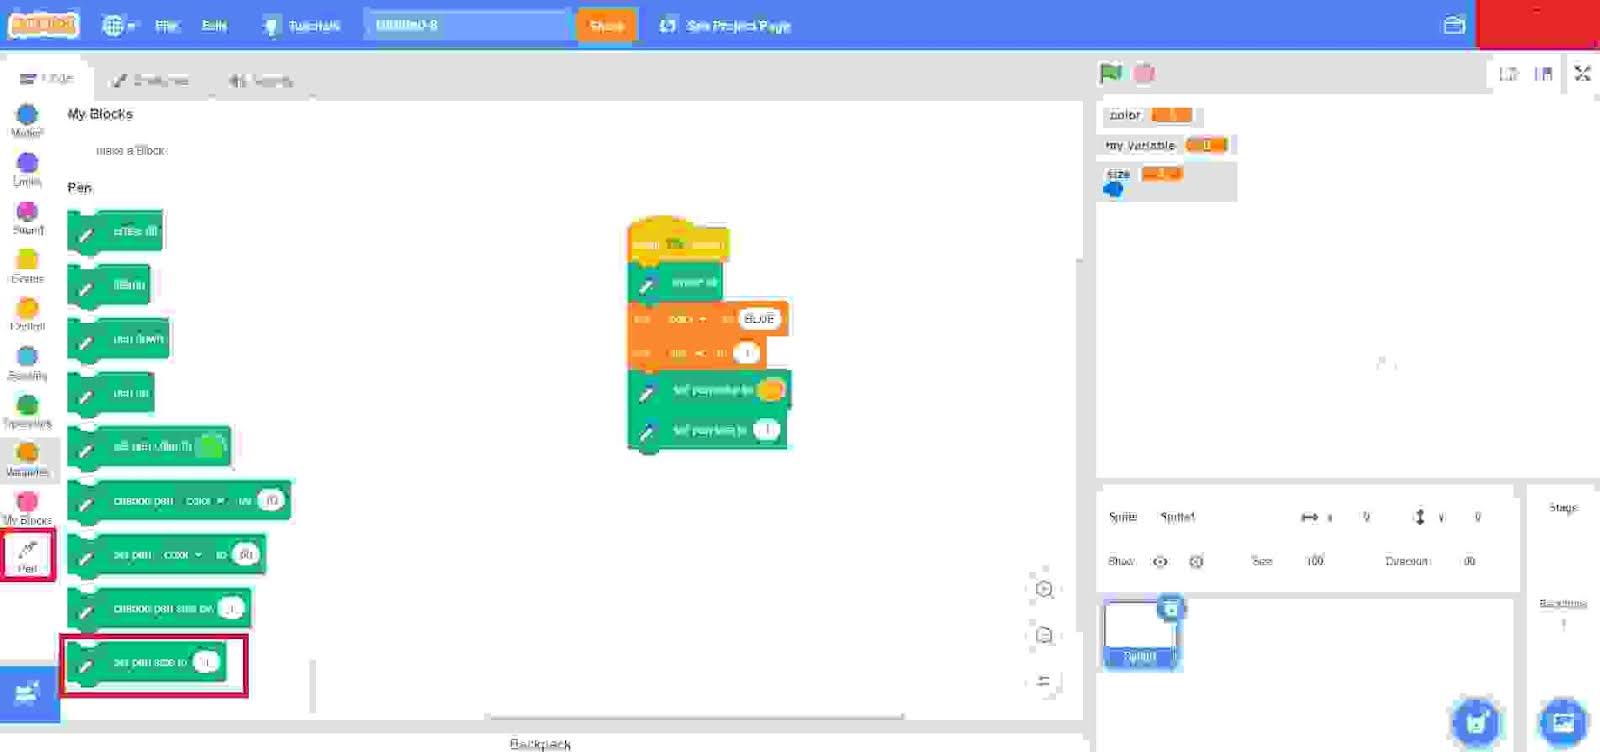Open the color dropdown in change pen color block
This screenshot has height=752, width=1600.
(207, 501)
